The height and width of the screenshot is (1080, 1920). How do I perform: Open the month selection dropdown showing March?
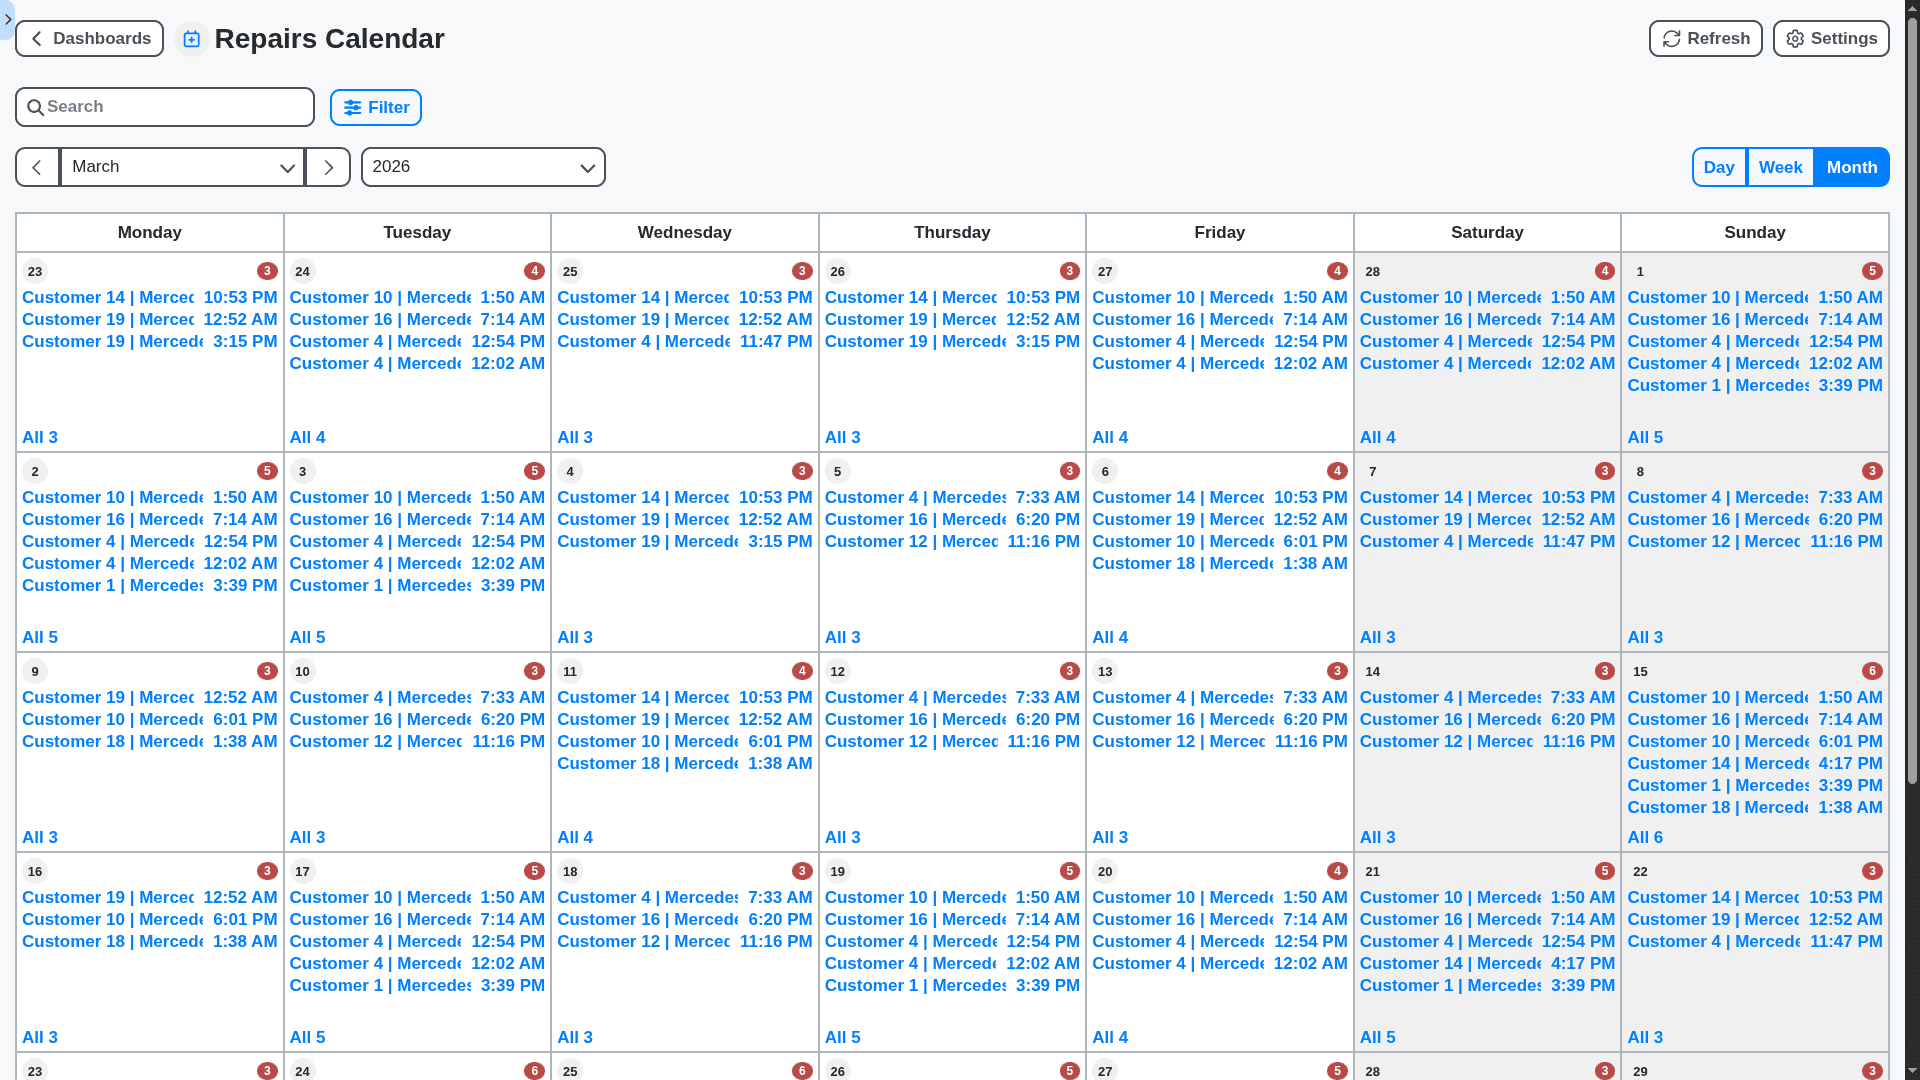pyautogui.click(x=182, y=167)
